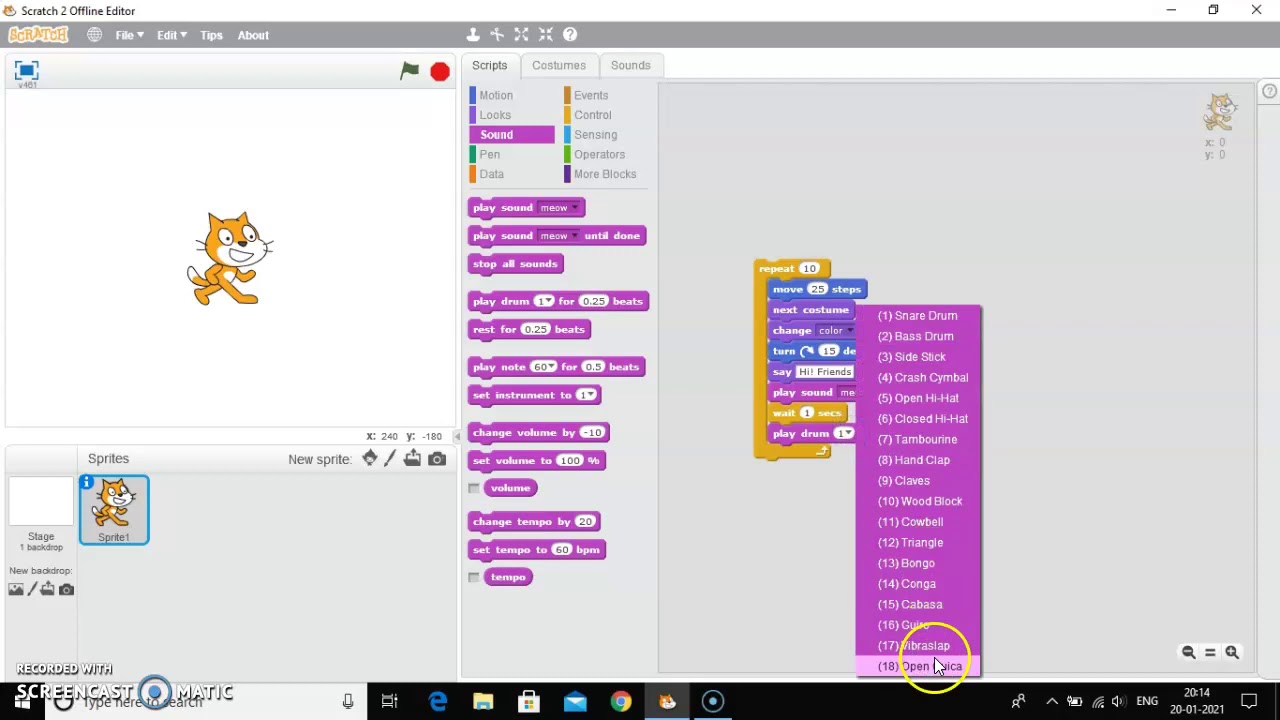Choose (18) Open Cuica drum

(919, 666)
